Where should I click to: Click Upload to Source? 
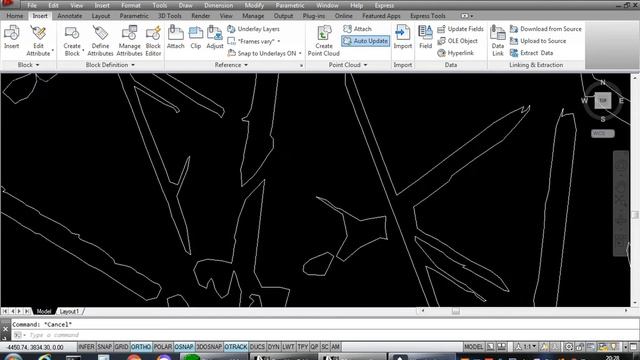click(538, 41)
